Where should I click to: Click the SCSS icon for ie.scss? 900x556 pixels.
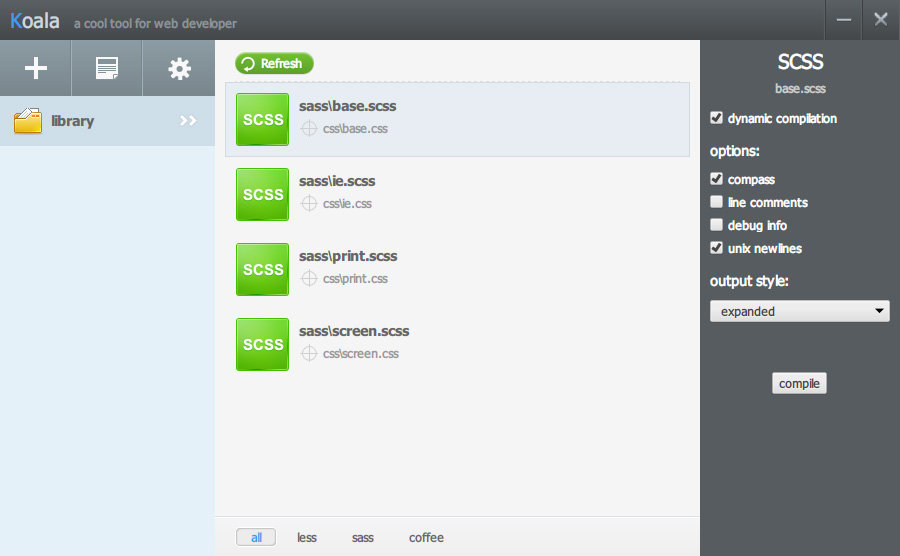click(262, 195)
